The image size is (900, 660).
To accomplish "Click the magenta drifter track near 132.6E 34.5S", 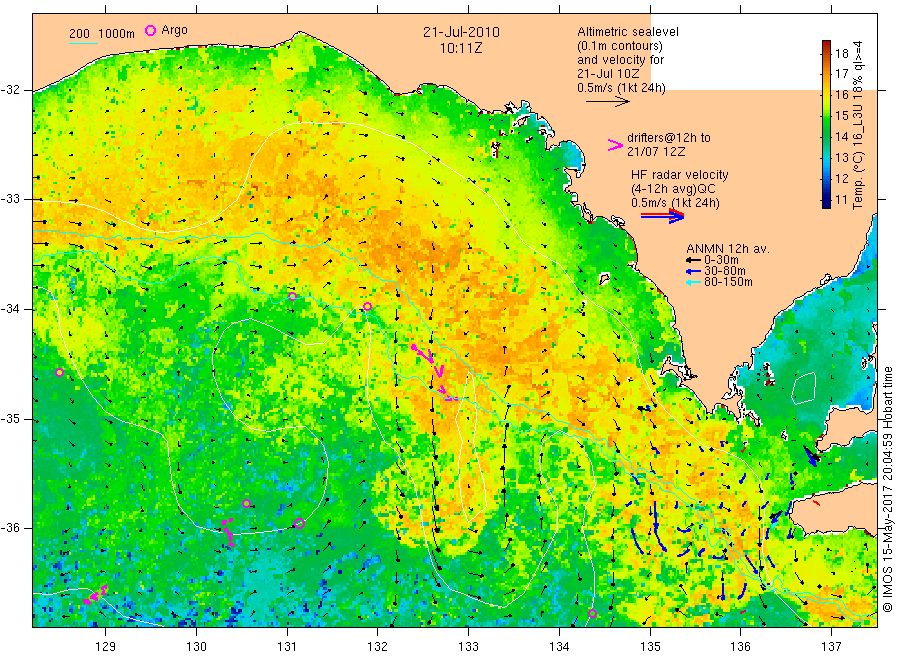I will (434, 370).
